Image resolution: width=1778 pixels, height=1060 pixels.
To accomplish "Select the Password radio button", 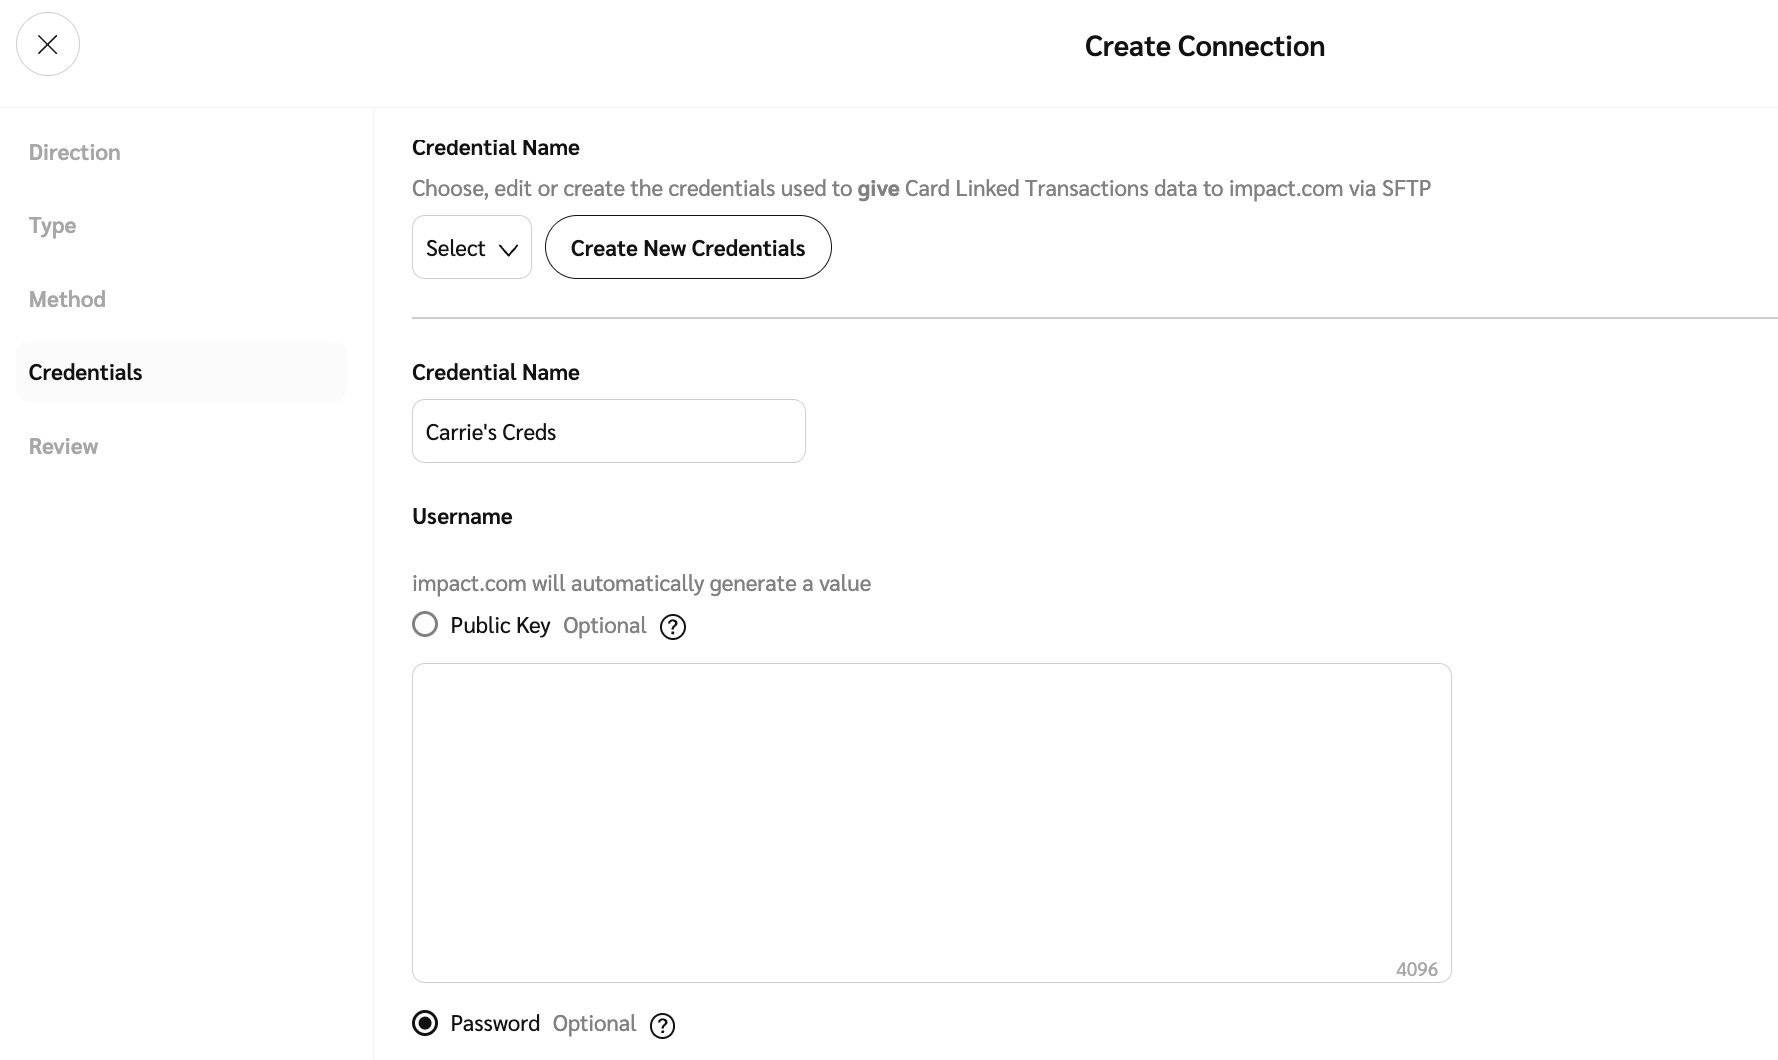I will tap(425, 1023).
